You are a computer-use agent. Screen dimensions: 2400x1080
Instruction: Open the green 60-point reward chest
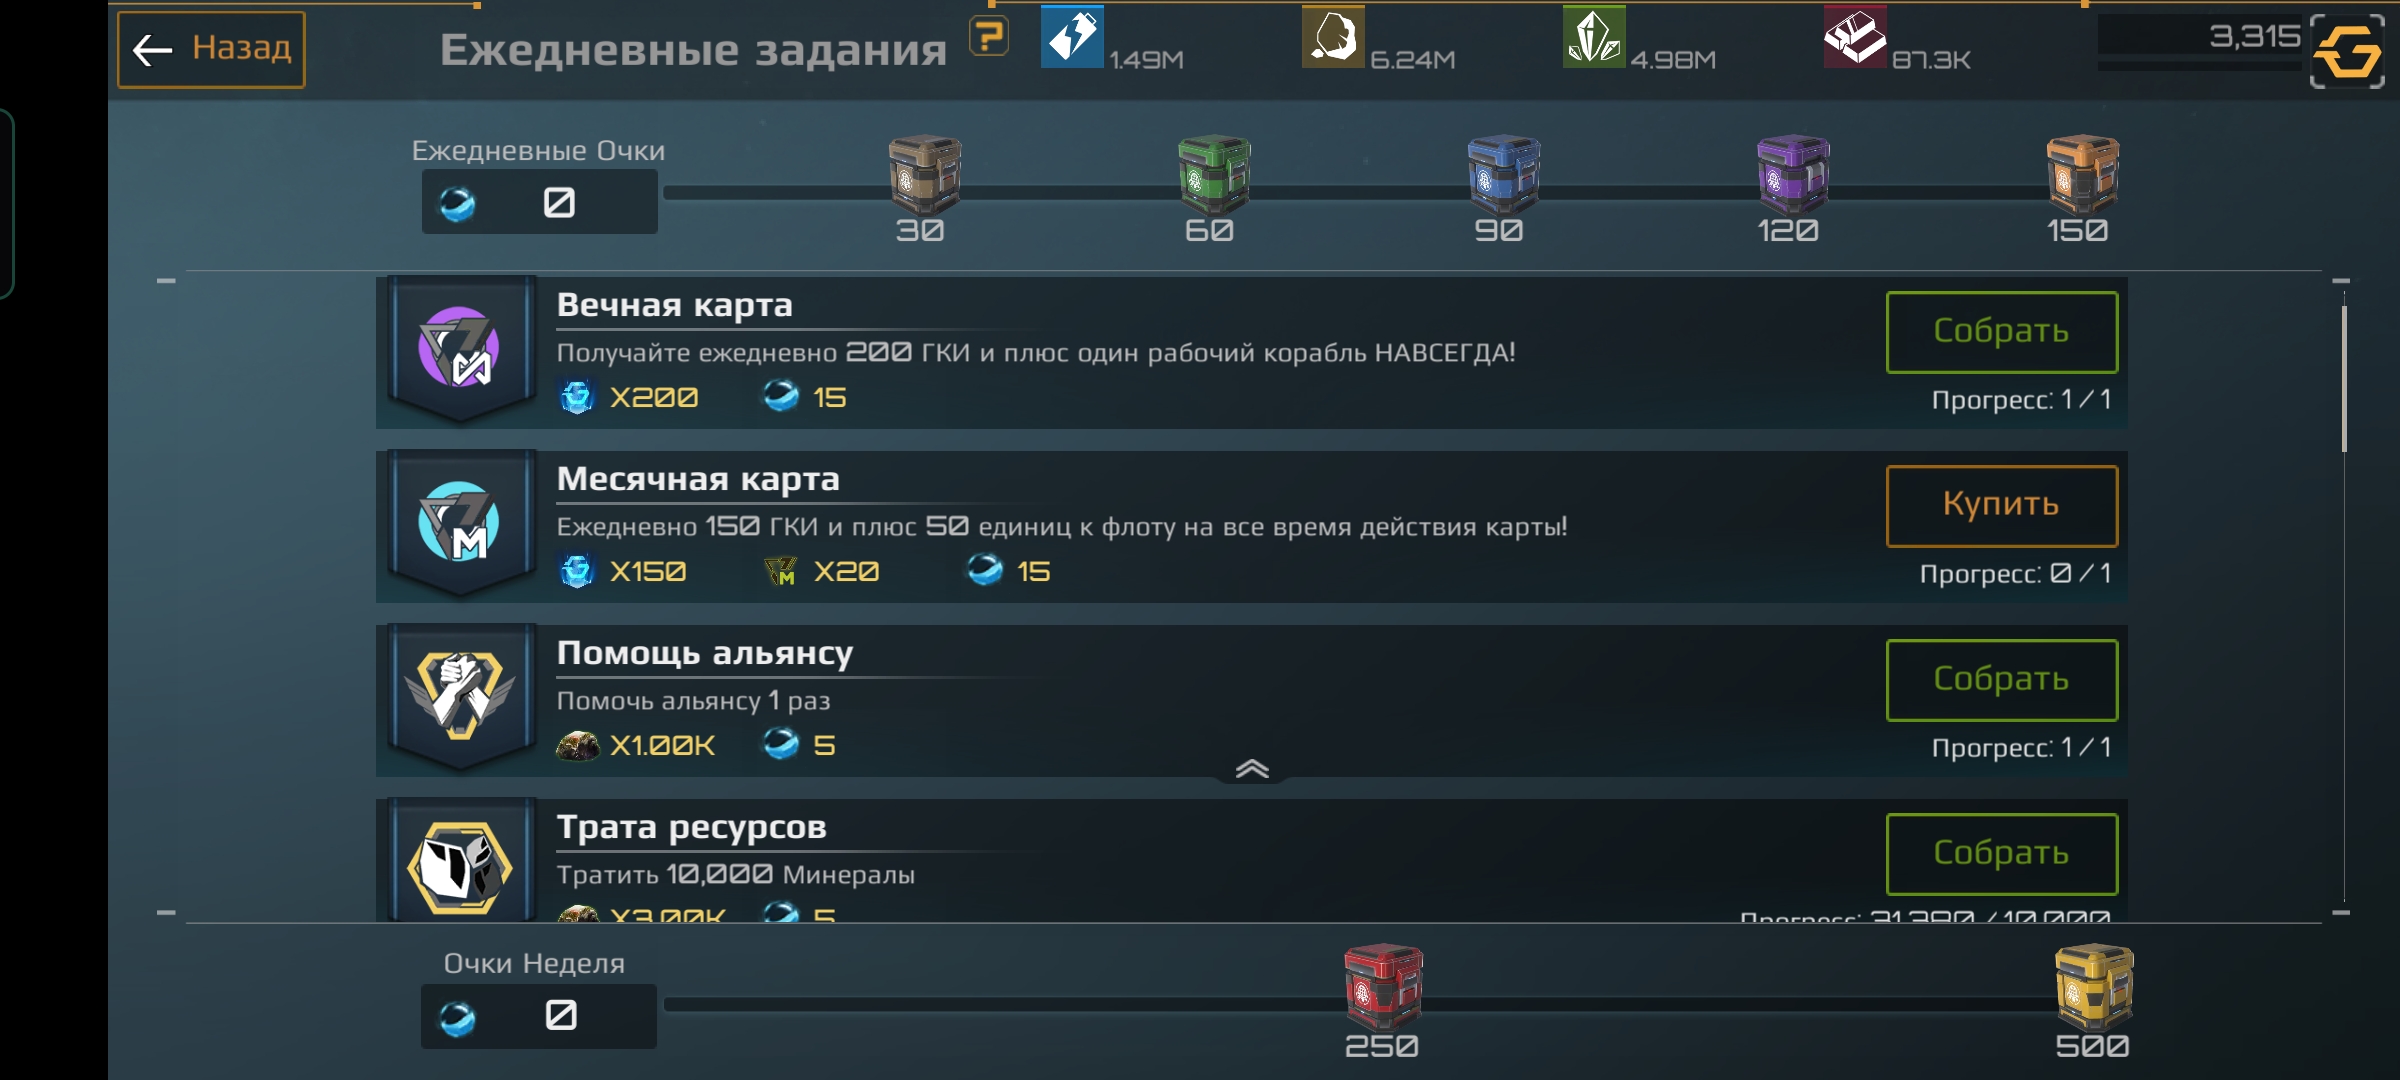coord(1213,174)
